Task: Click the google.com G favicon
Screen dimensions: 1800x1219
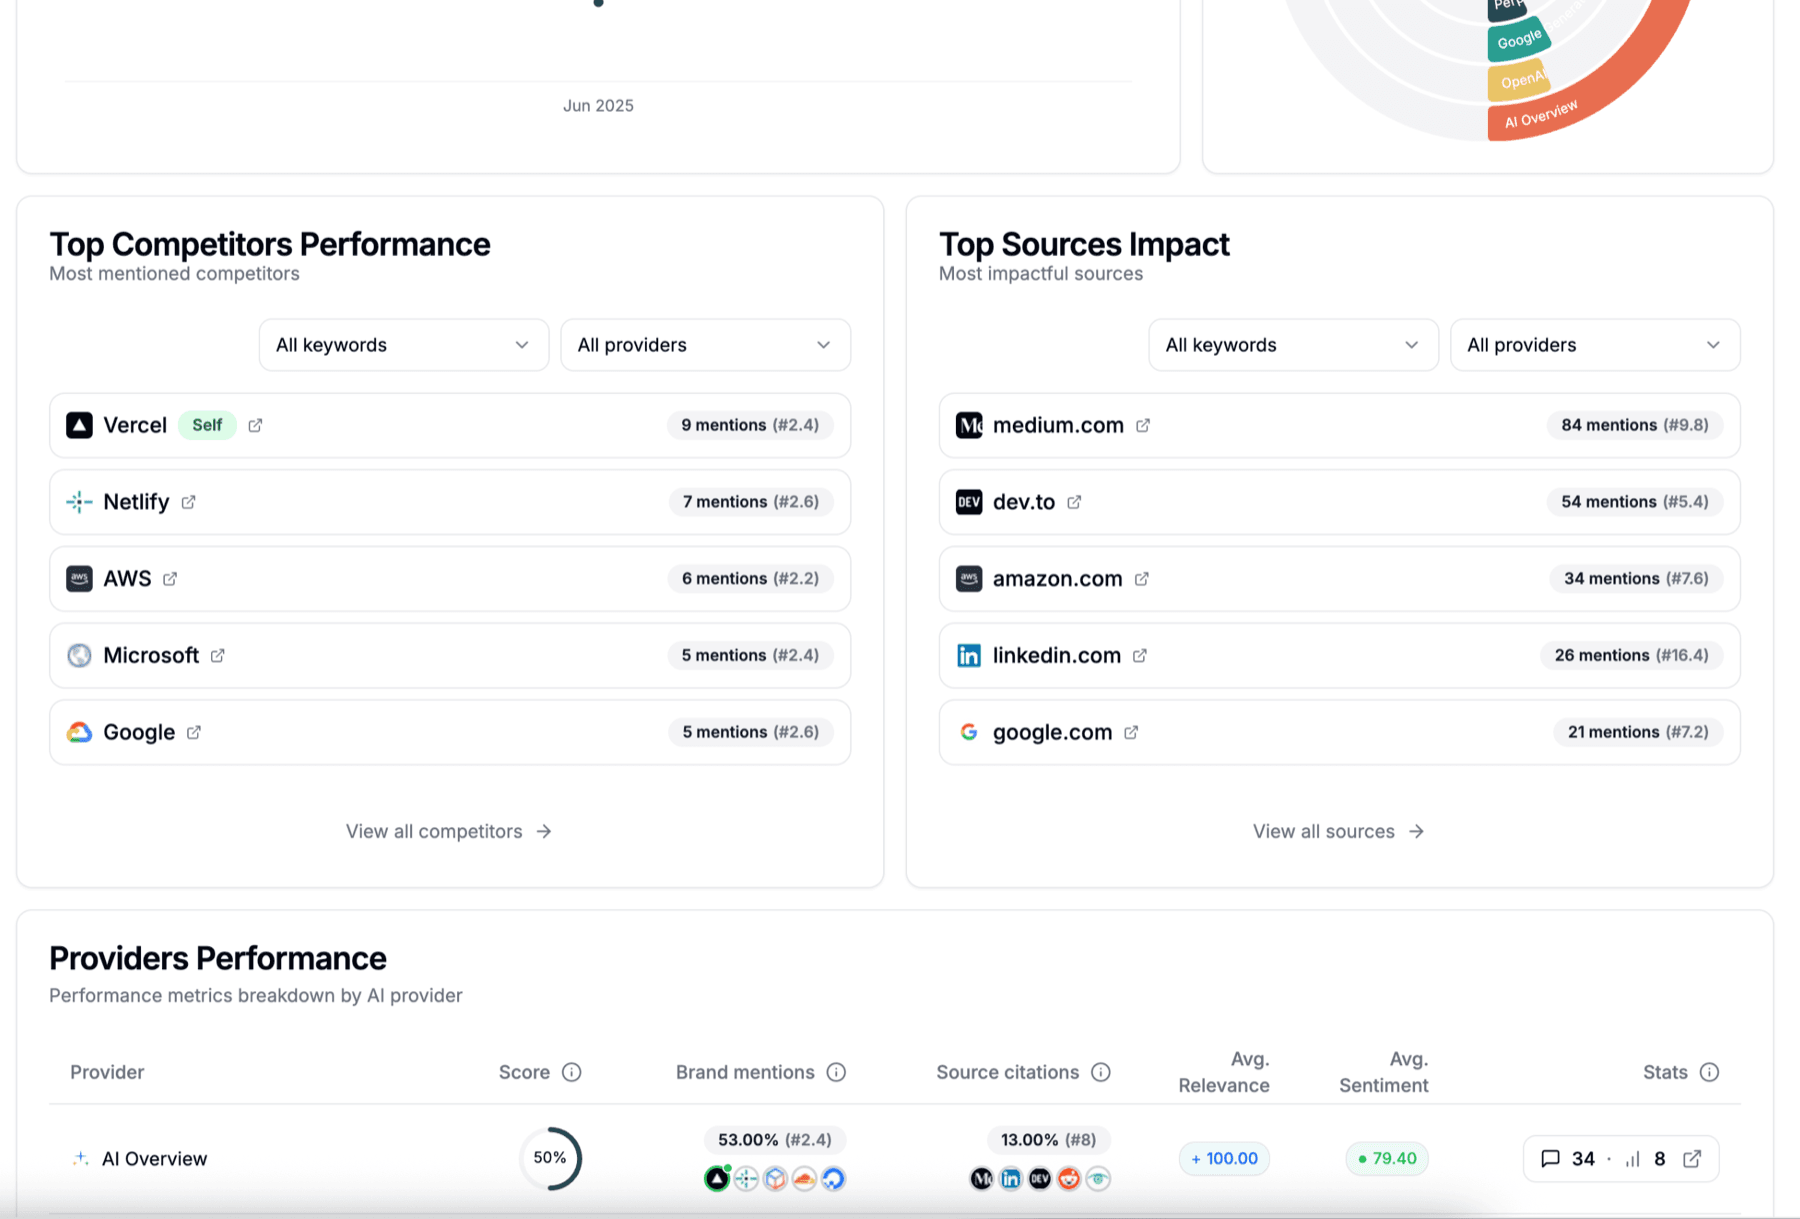Action: click(969, 732)
